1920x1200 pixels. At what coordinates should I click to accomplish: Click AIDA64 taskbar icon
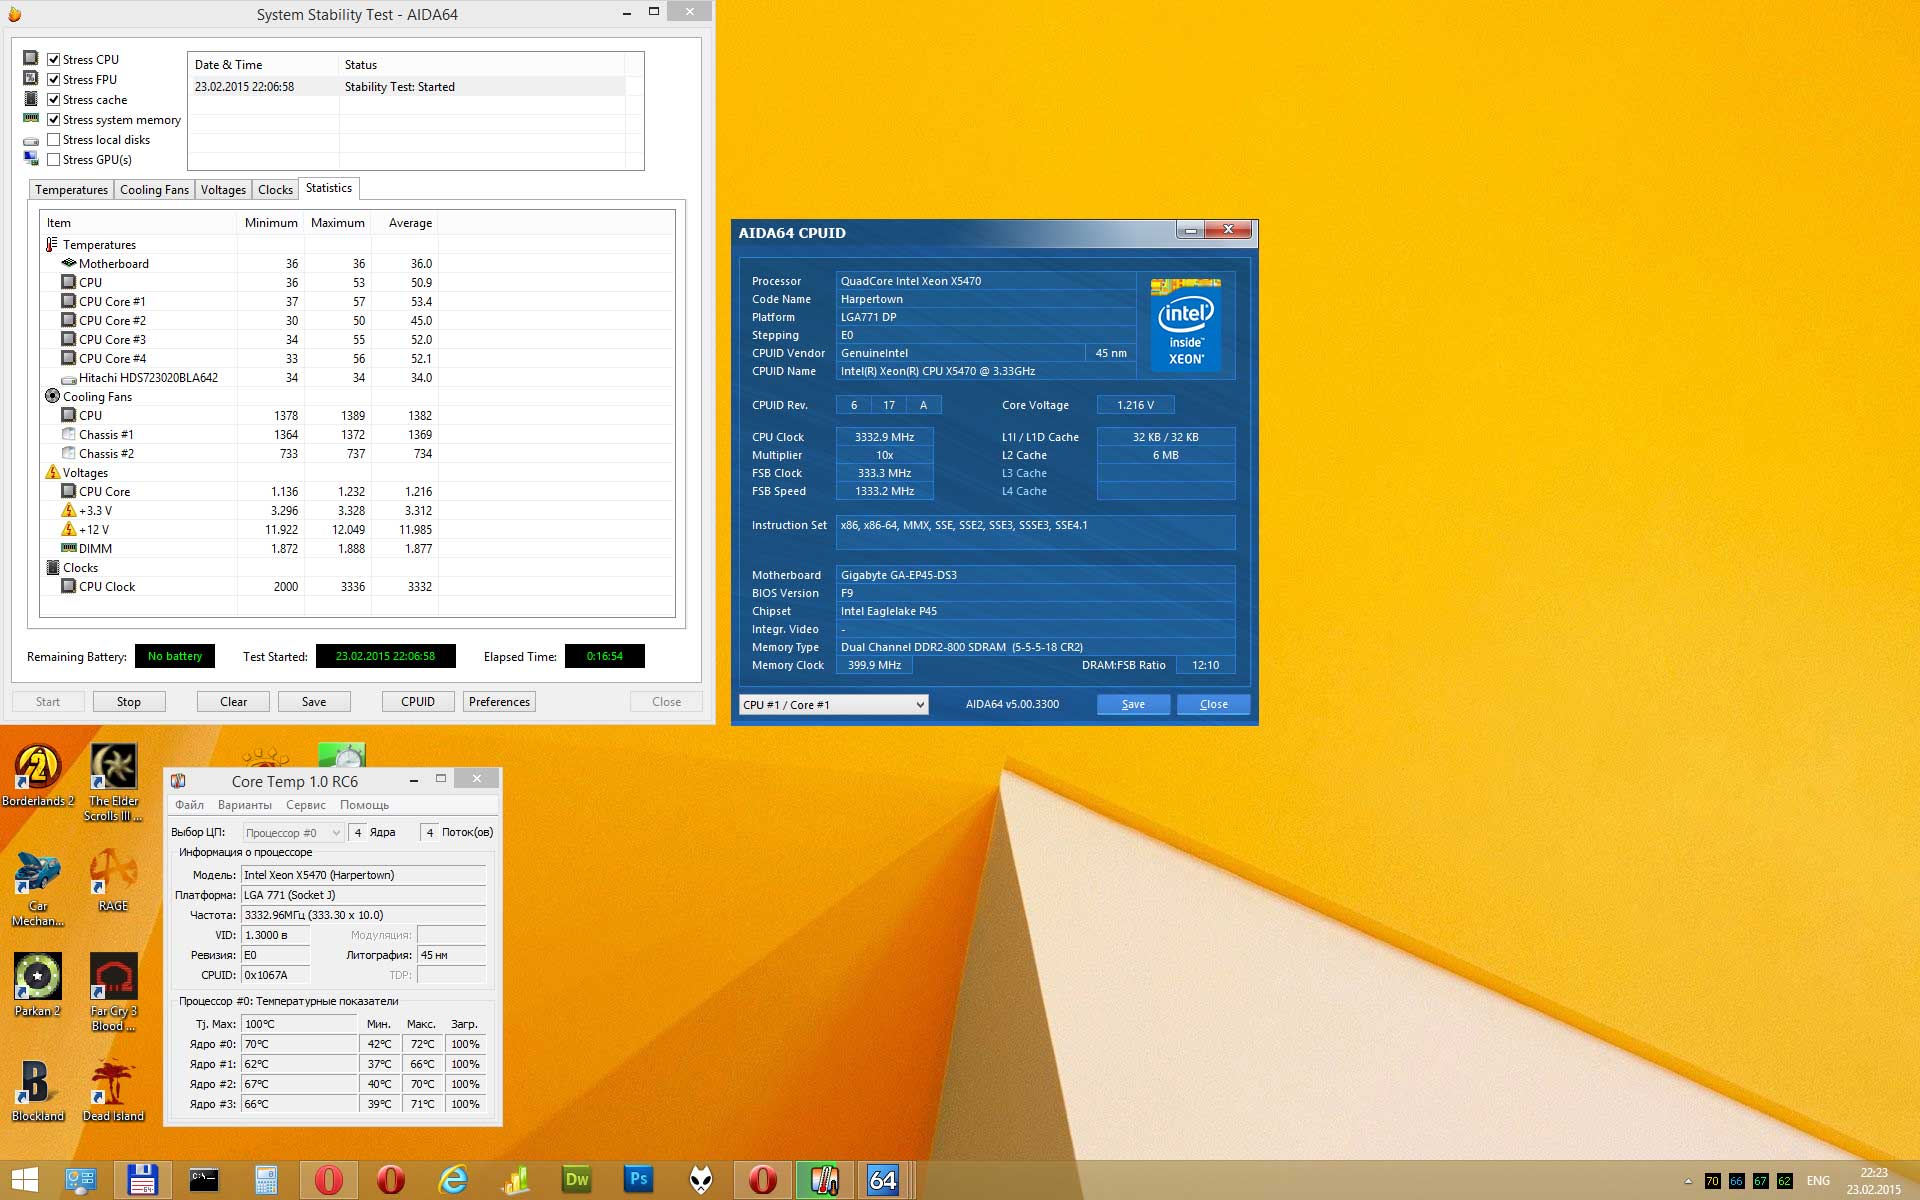click(883, 1180)
